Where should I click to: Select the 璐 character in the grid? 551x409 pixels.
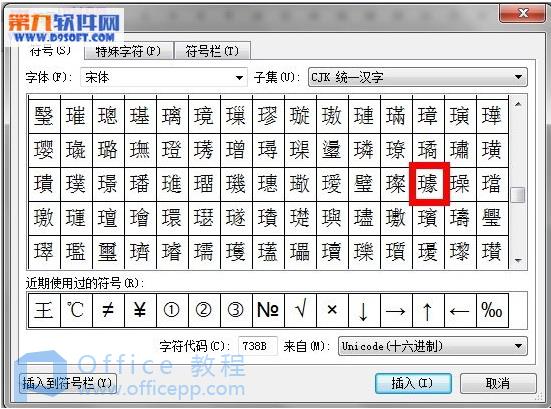[x=108, y=150]
